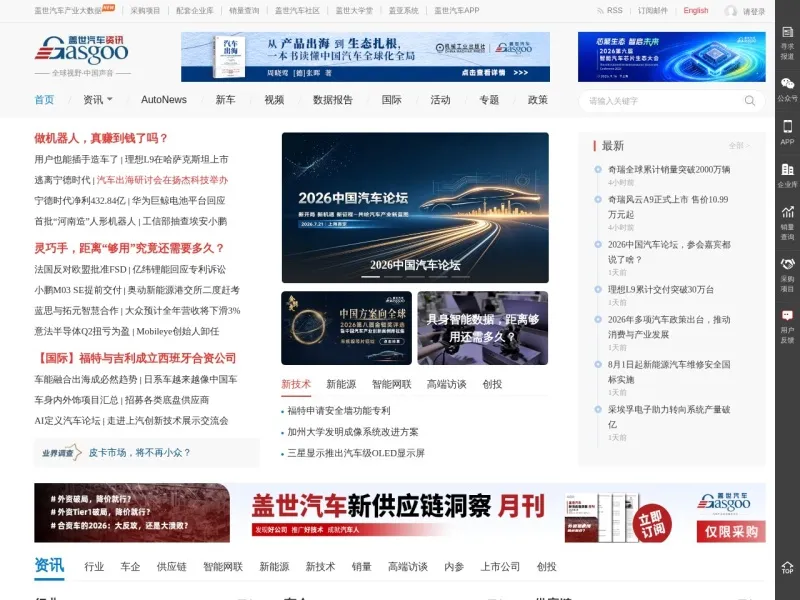Open 加州大学发明成像系统改进方案 article

tap(353, 432)
